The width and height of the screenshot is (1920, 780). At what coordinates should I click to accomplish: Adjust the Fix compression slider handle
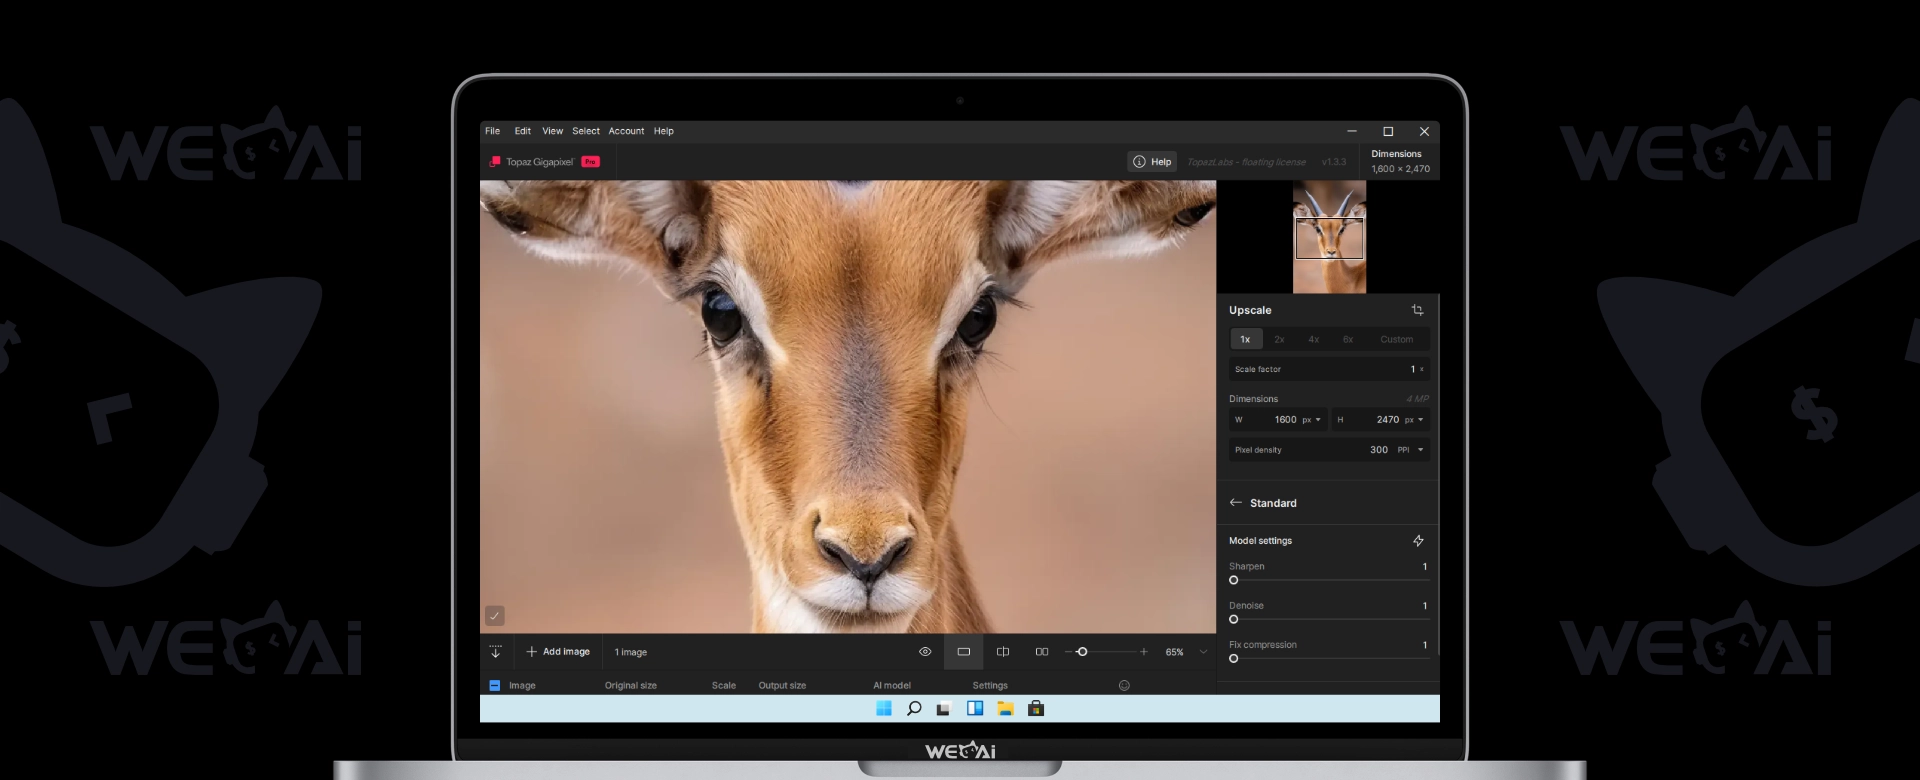click(1234, 659)
